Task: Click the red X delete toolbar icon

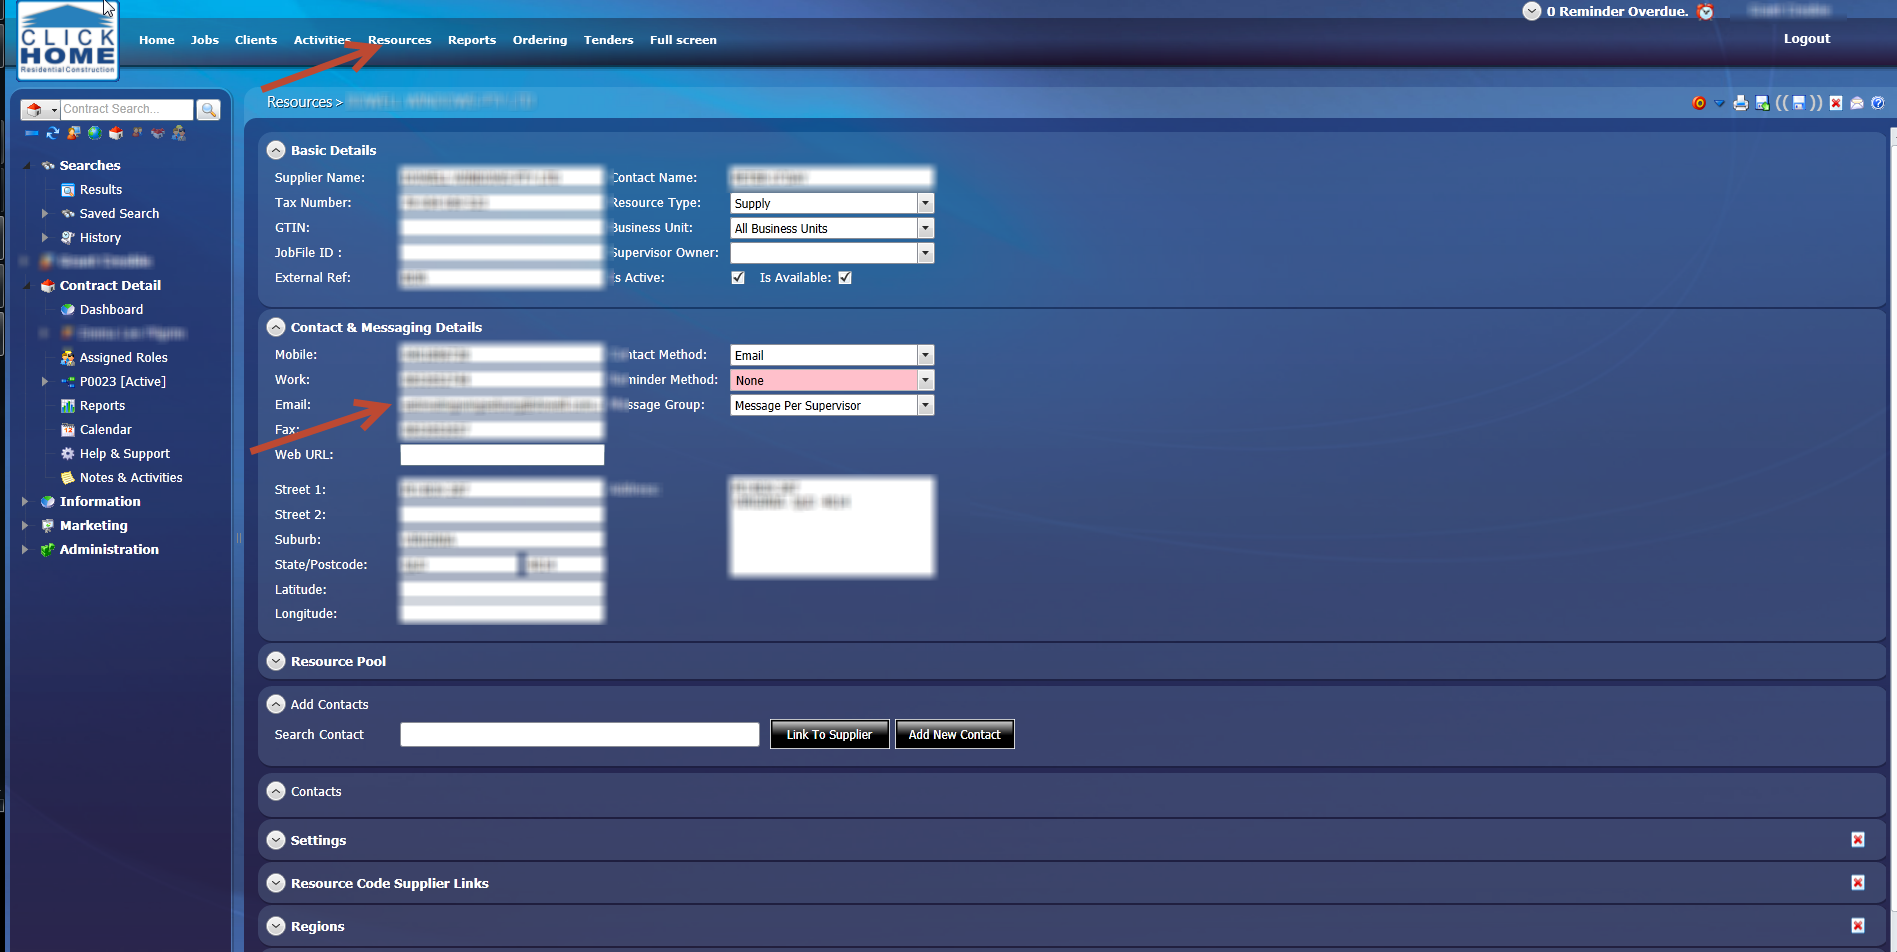Action: (x=1836, y=103)
